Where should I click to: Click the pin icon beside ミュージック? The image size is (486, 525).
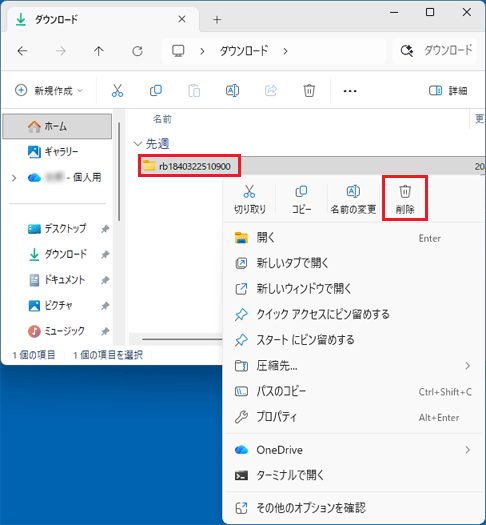click(105, 331)
